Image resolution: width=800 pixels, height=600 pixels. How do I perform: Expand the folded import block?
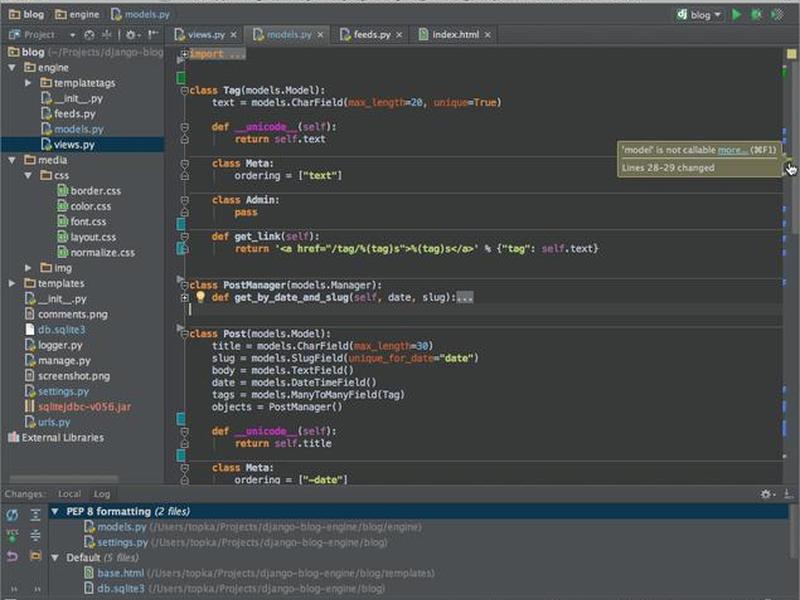click(184, 53)
